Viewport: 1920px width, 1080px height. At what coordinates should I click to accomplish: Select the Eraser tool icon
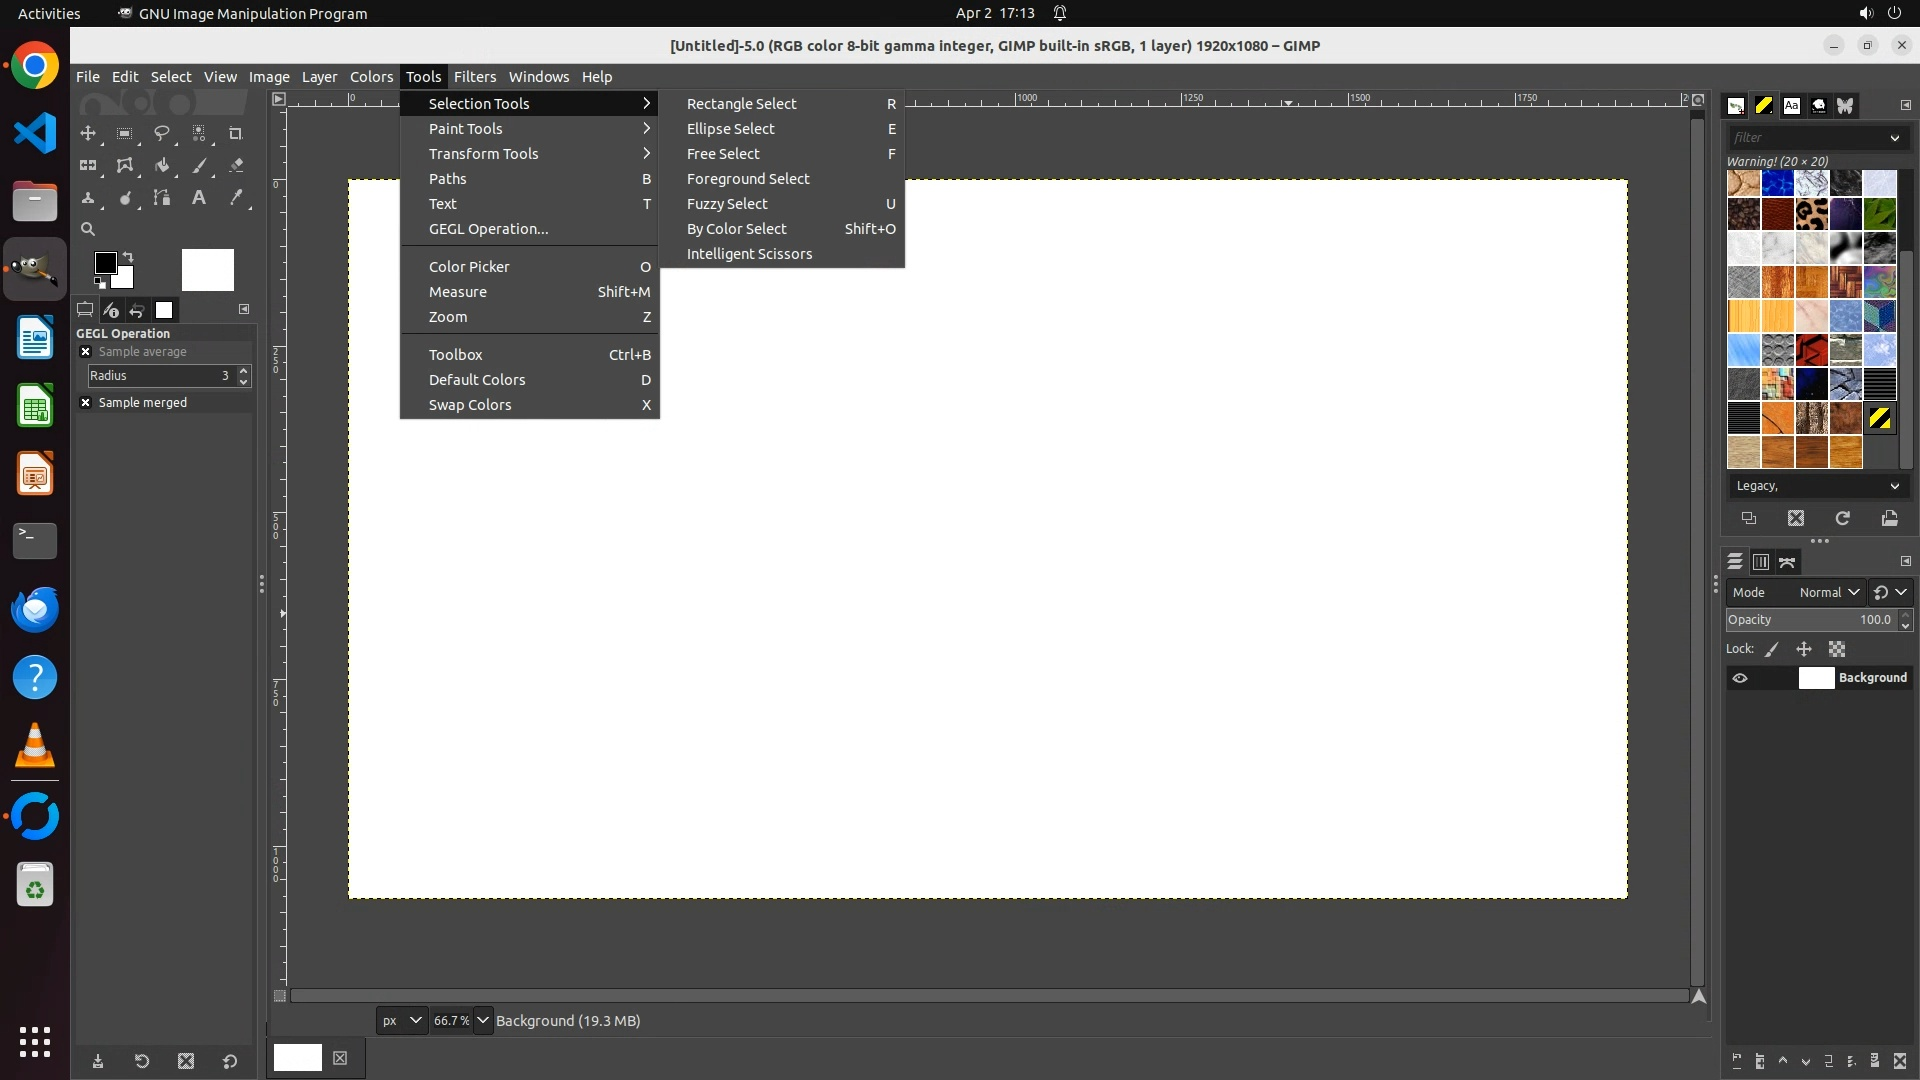point(236,166)
